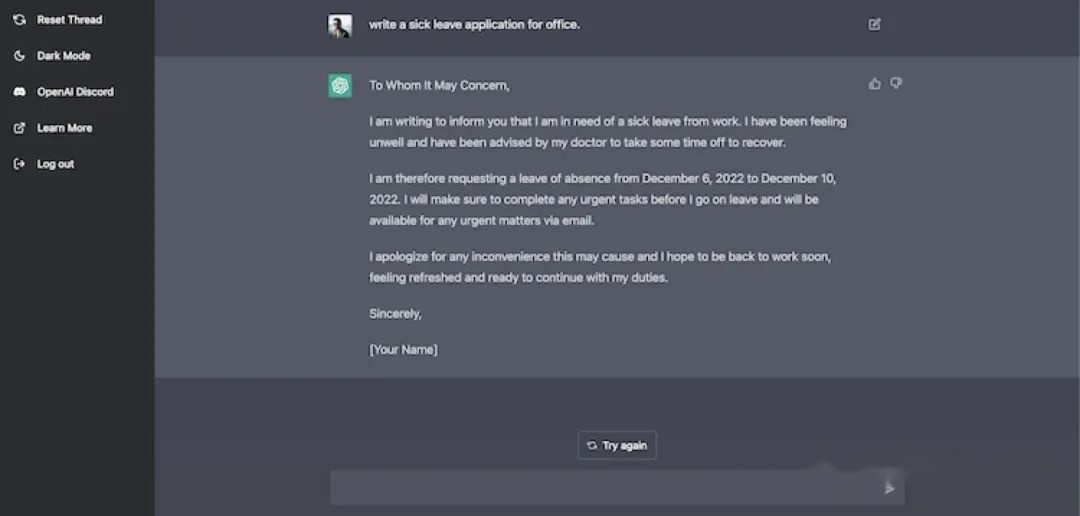Click the Discord logo icon
Screen dimensions: 1080x516
tap(19, 92)
